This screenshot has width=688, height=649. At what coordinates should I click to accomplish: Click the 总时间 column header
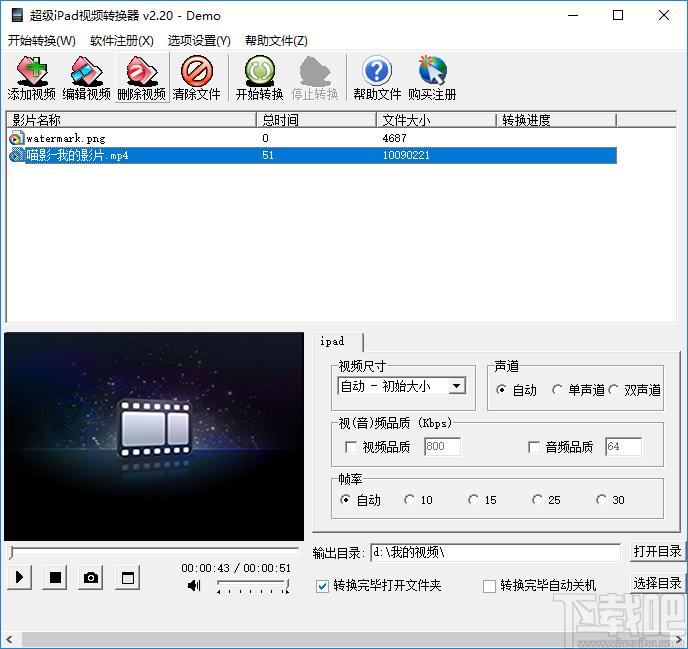point(316,120)
